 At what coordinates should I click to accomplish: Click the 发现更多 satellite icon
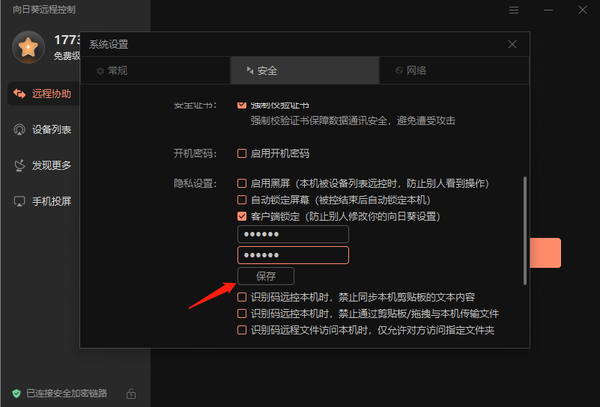19,165
